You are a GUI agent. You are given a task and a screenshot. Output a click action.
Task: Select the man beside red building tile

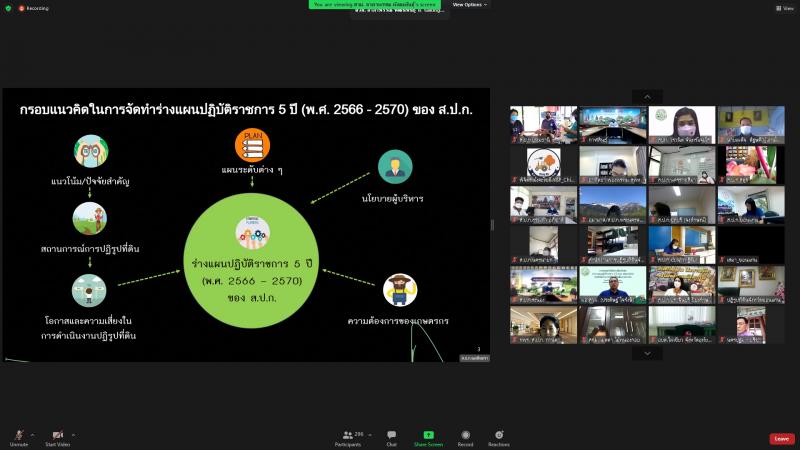coord(751,324)
